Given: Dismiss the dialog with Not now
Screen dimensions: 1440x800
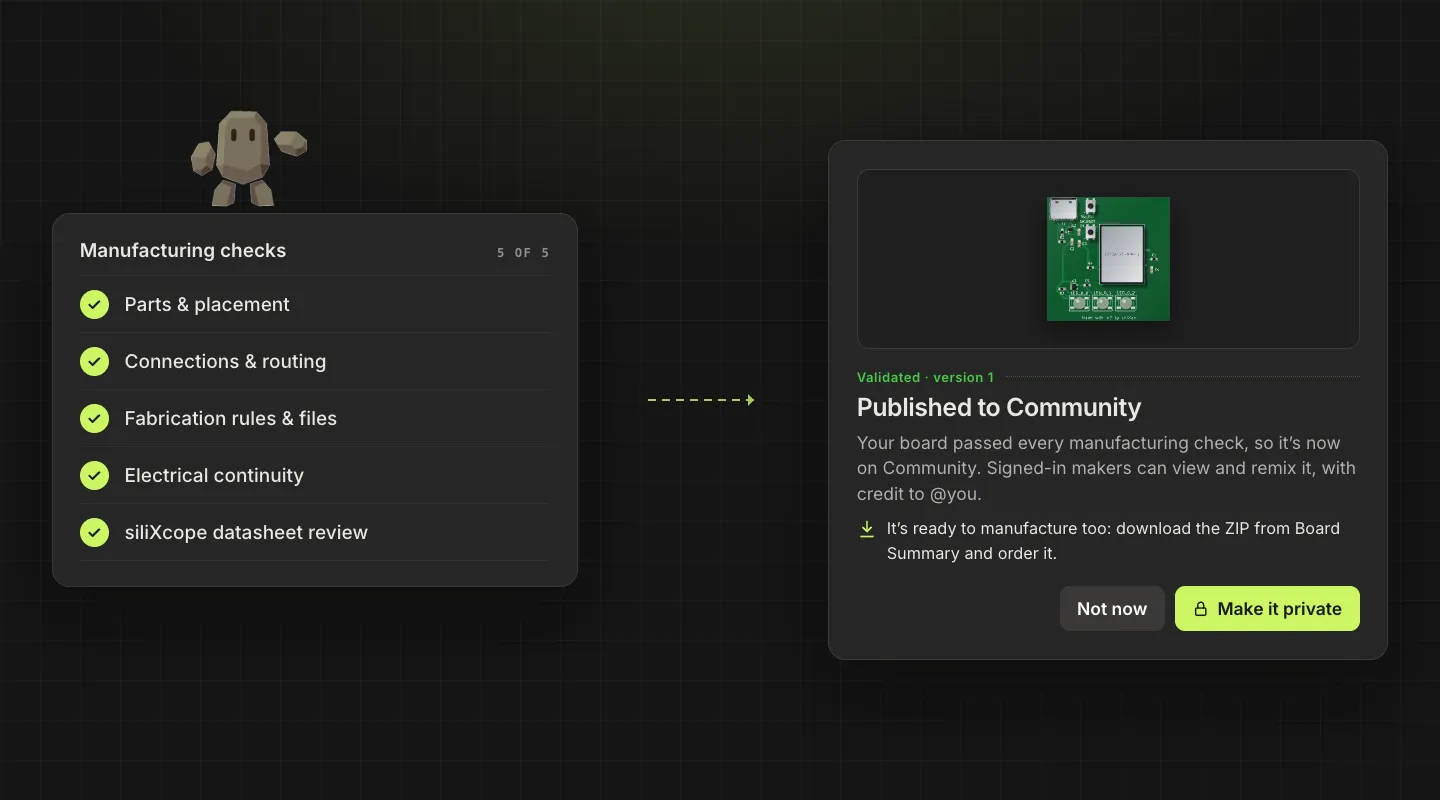Looking at the screenshot, I should (1112, 608).
